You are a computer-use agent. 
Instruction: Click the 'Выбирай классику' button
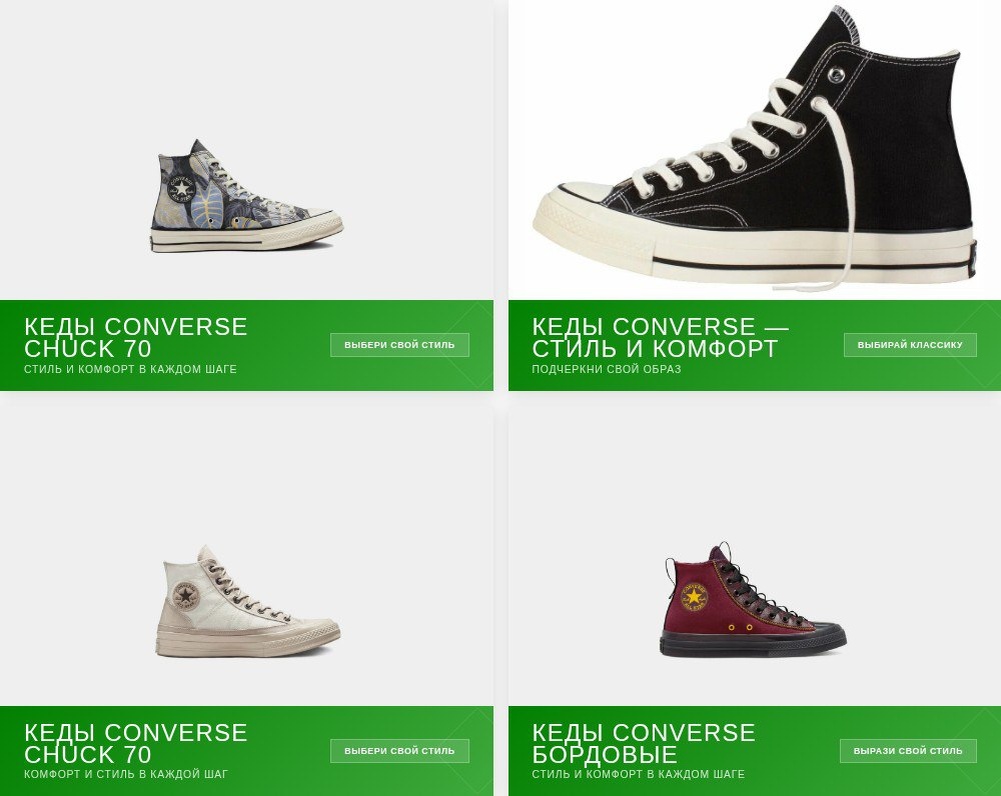910,345
